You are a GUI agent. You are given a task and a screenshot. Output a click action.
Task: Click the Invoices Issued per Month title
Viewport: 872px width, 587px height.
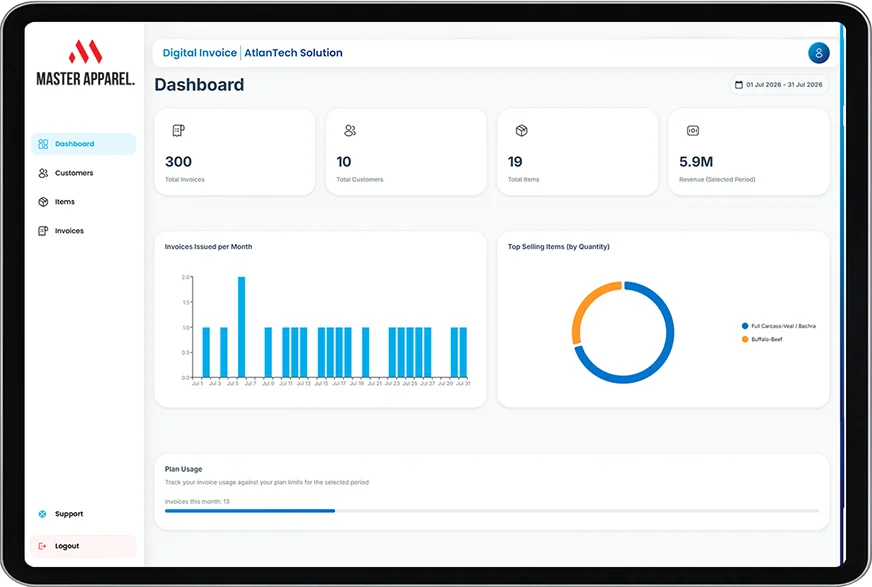pos(209,247)
